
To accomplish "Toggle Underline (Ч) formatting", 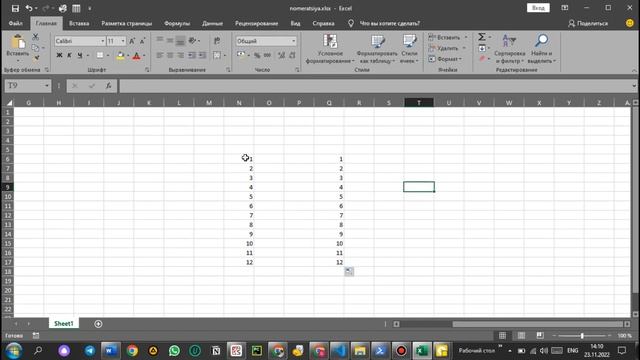I will click(x=80, y=55).
